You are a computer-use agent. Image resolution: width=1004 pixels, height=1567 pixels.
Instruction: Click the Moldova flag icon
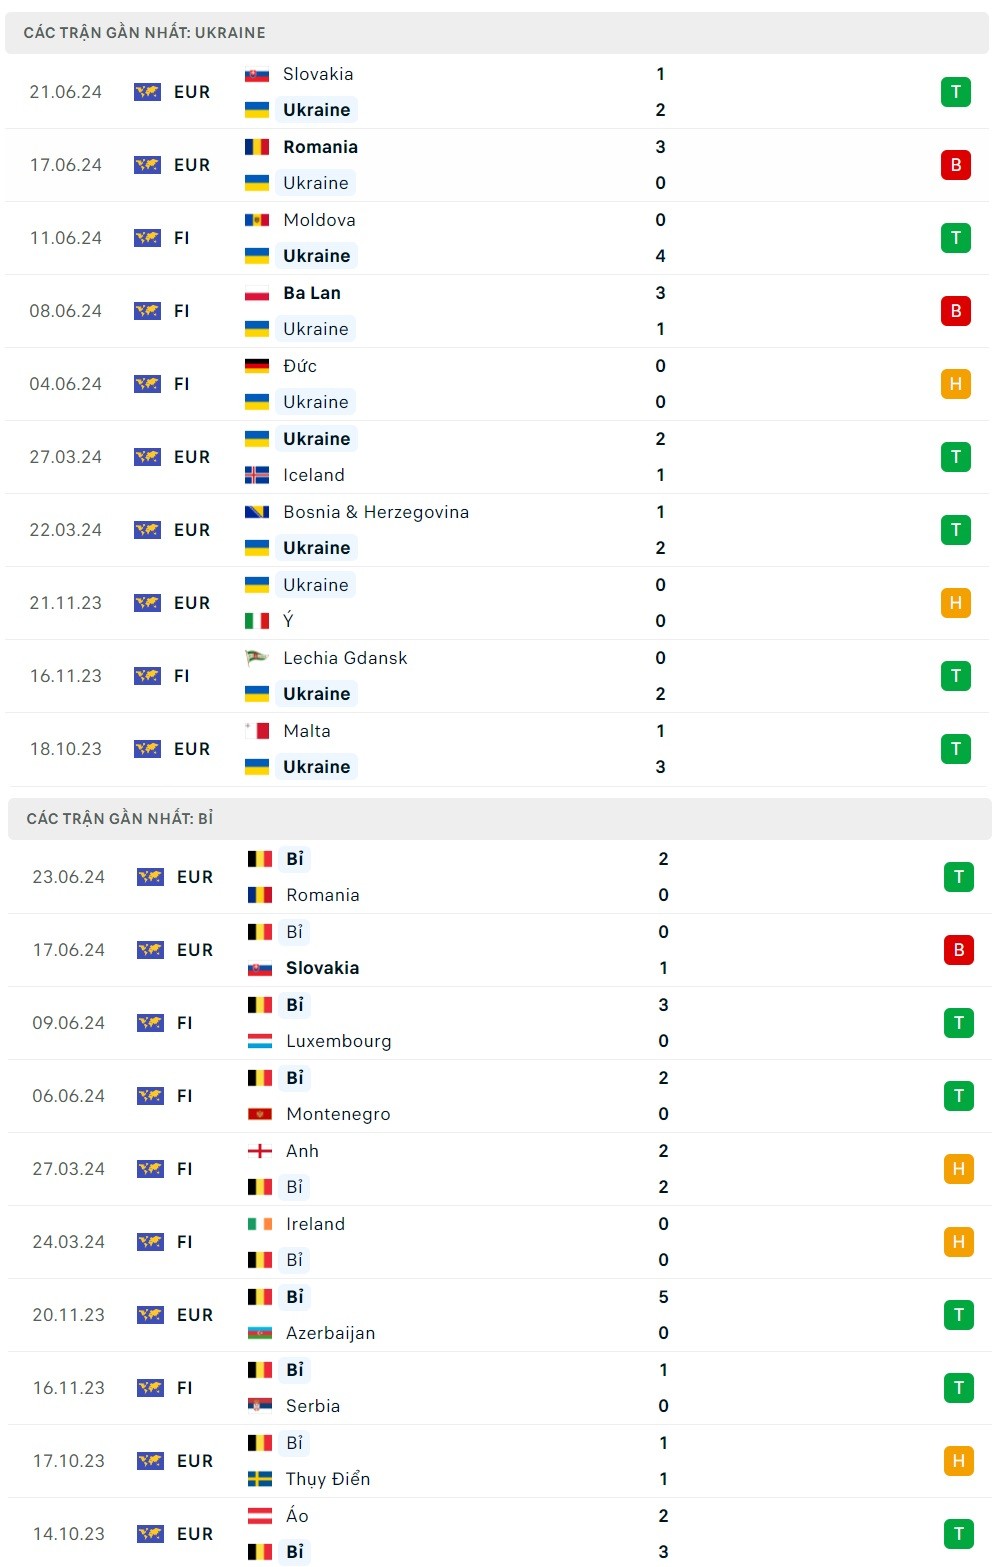tap(257, 220)
